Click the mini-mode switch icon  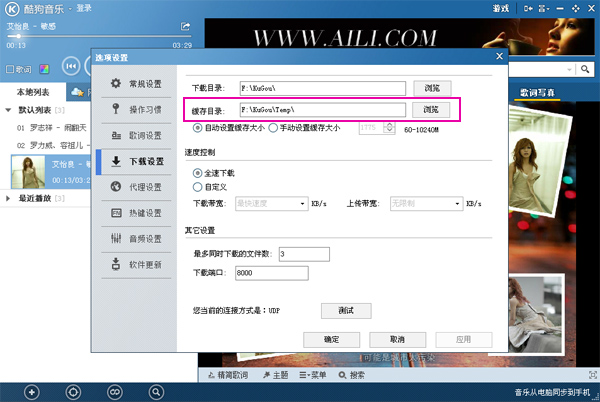tap(528, 8)
